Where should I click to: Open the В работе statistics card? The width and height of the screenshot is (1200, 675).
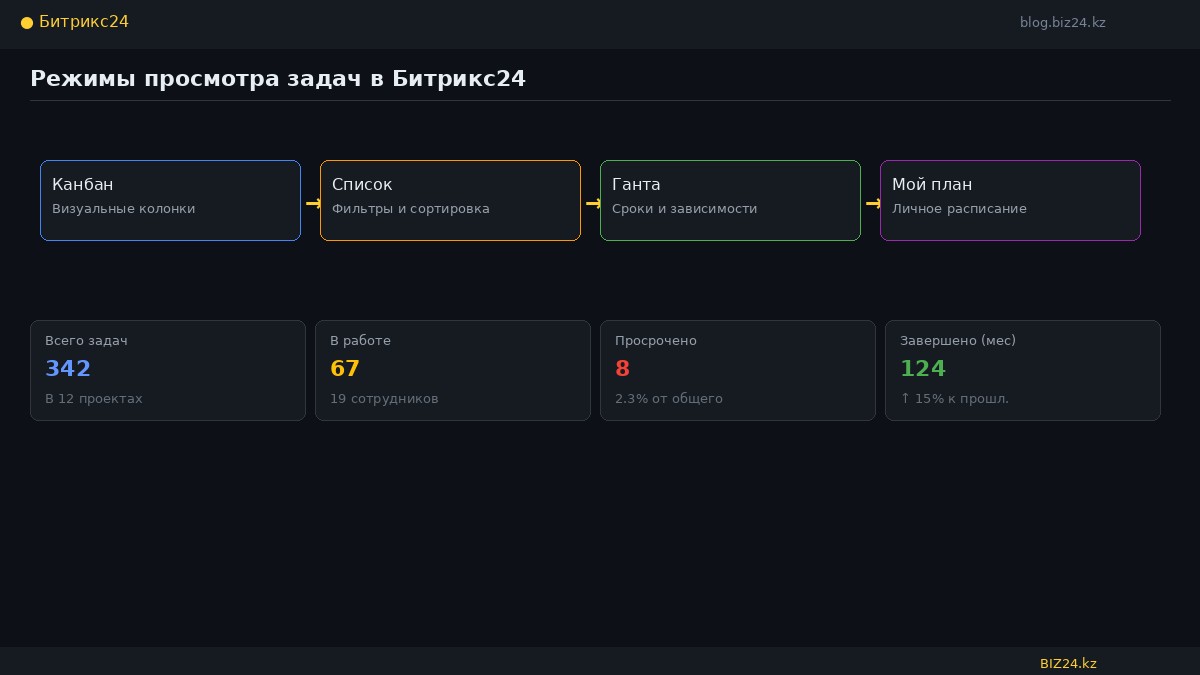click(453, 370)
